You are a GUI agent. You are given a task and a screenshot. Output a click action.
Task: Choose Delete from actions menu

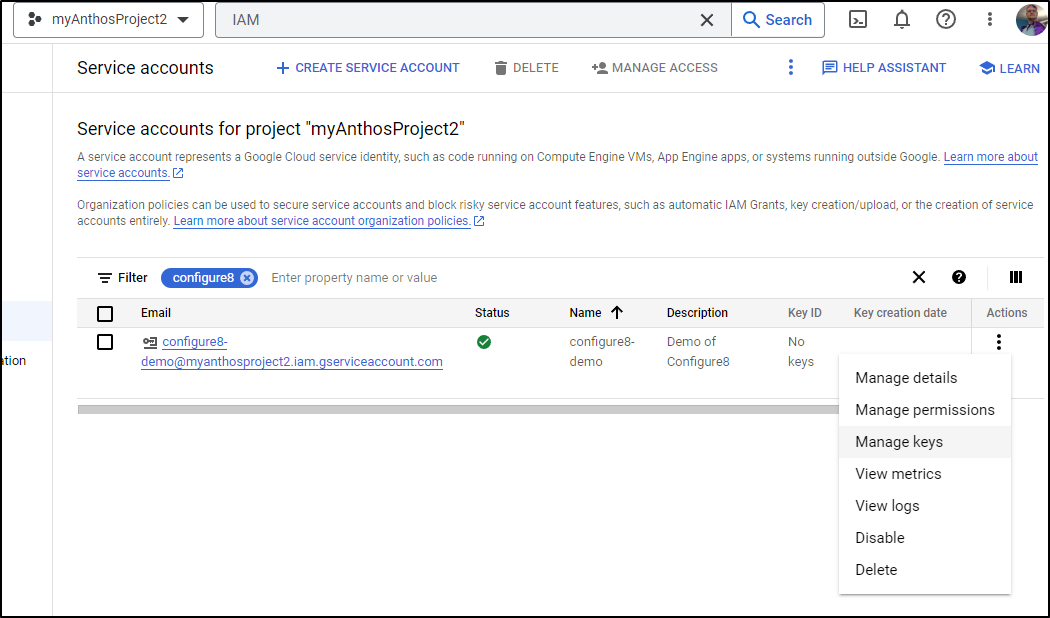tap(925, 570)
